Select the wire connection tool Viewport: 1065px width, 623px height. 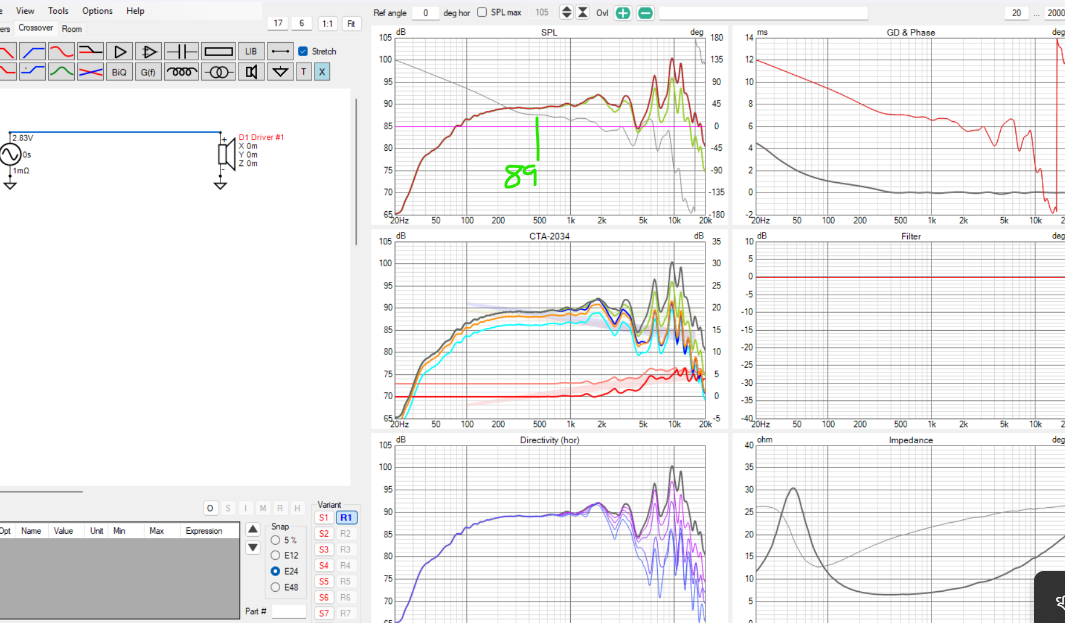(280, 52)
